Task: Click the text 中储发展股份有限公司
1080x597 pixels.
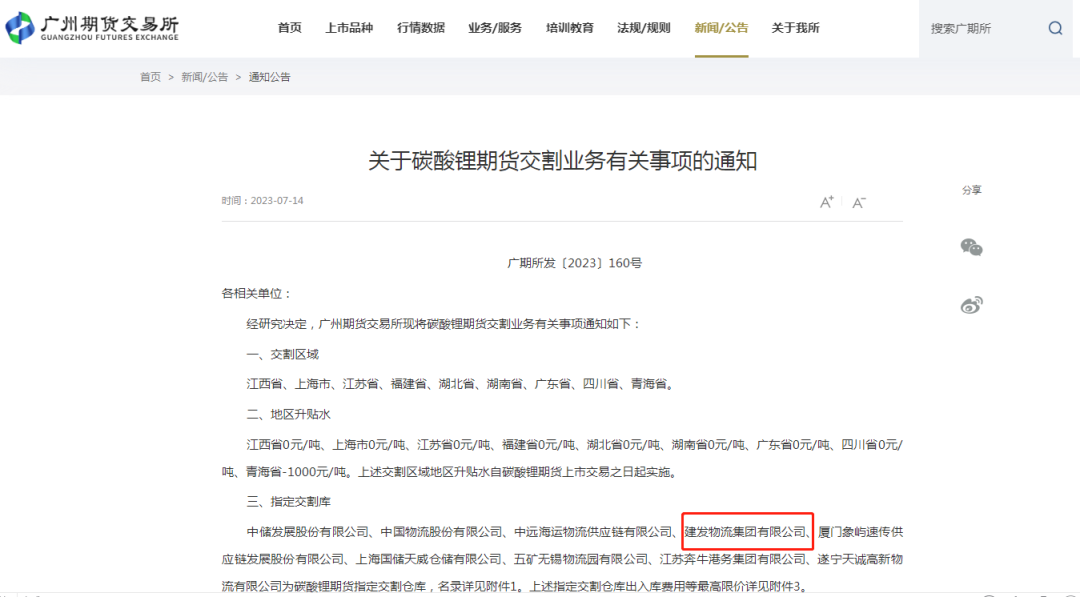Action: tap(308, 532)
